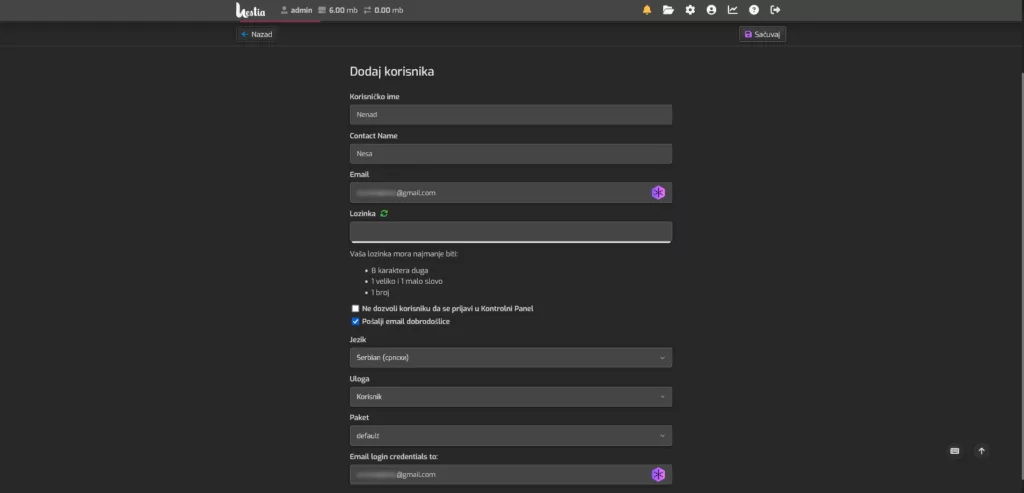Screen dimensions: 1024x493
Task: Focus the Contact Name input field
Action: pos(511,153)
